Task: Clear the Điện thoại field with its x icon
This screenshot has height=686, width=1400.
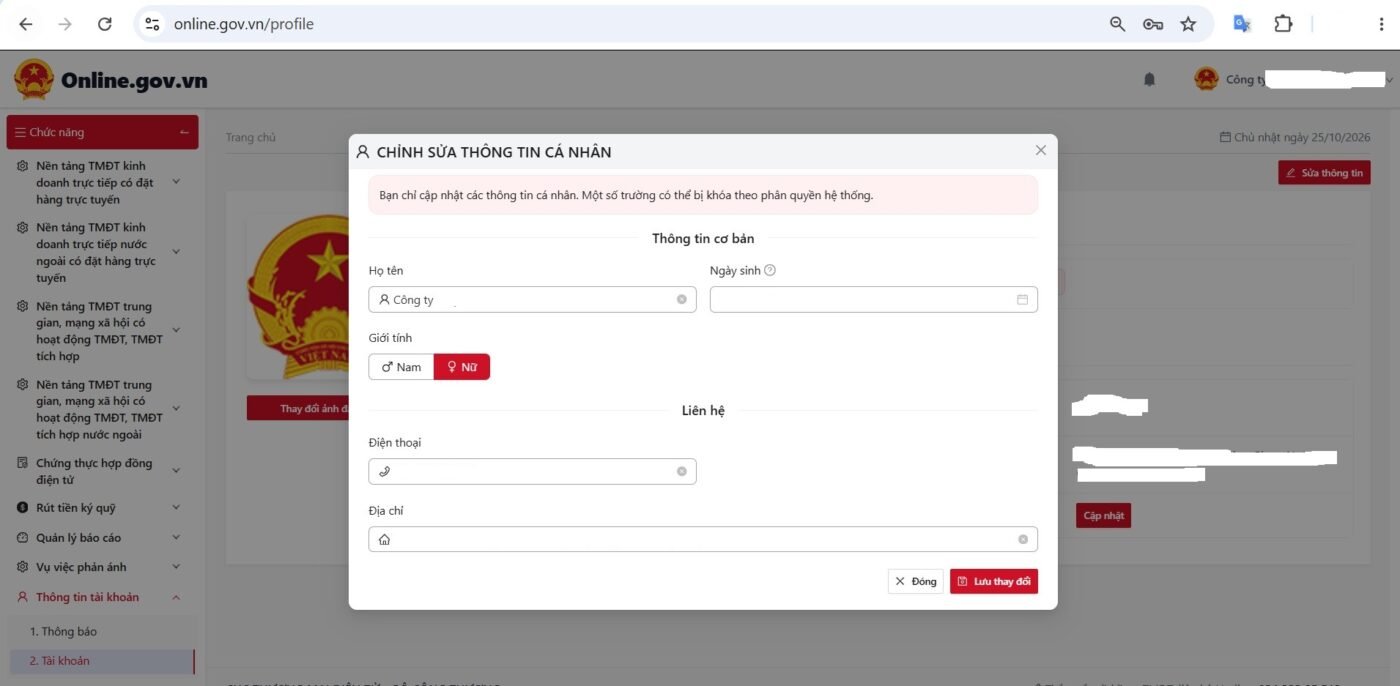Action: click(x=682, y=471)
